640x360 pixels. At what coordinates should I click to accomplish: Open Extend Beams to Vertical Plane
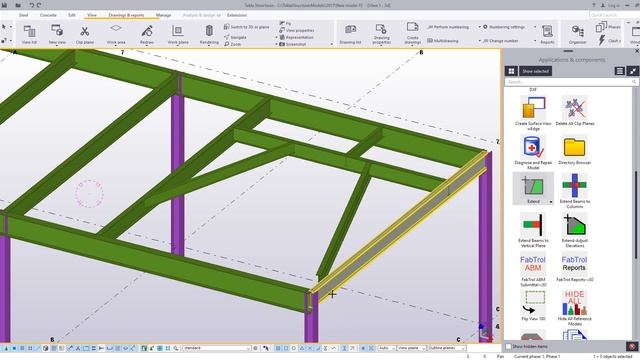(533, 230)
